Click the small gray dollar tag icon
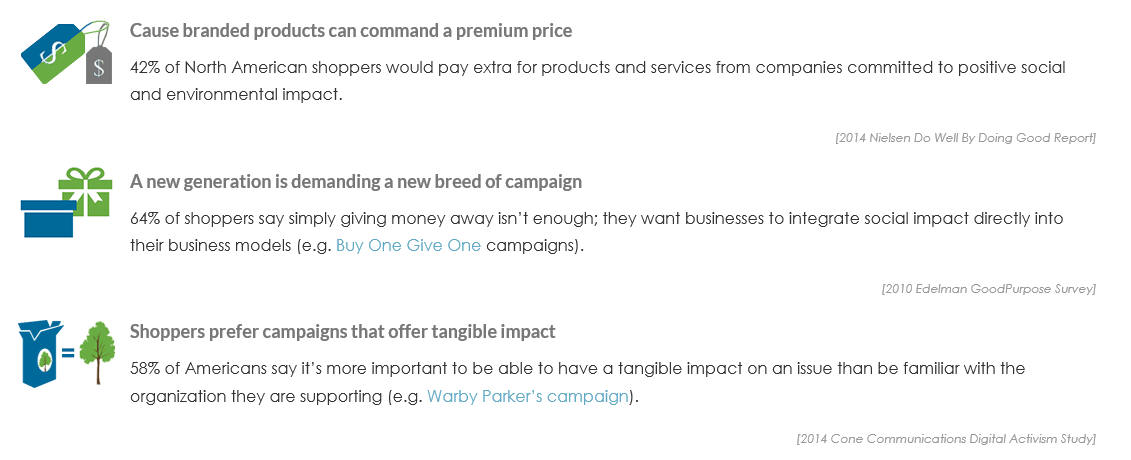Viewport: 1131px width, 460px height. click(99, 64)
